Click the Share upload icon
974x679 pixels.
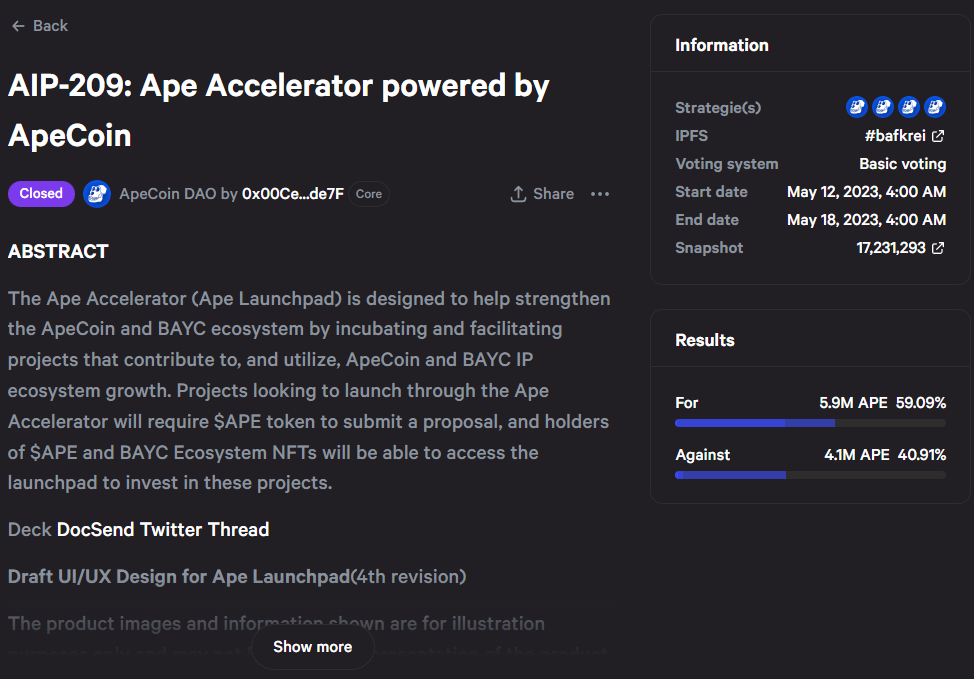[x=518, y=194]
